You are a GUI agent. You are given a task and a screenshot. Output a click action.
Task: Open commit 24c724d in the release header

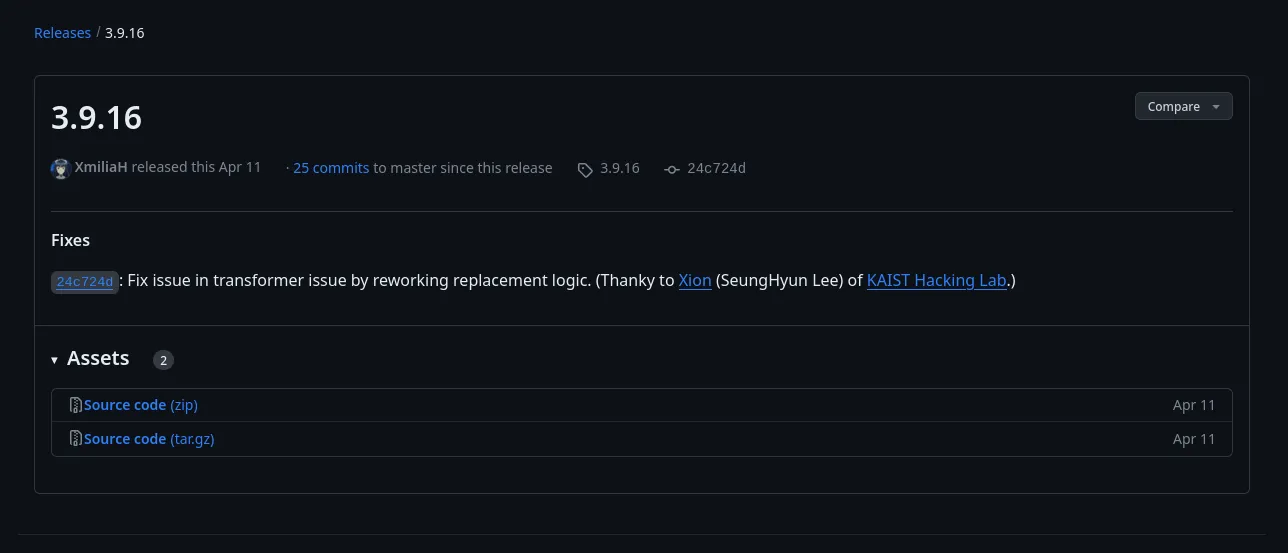pyautogui.click(x=716, y=168)
